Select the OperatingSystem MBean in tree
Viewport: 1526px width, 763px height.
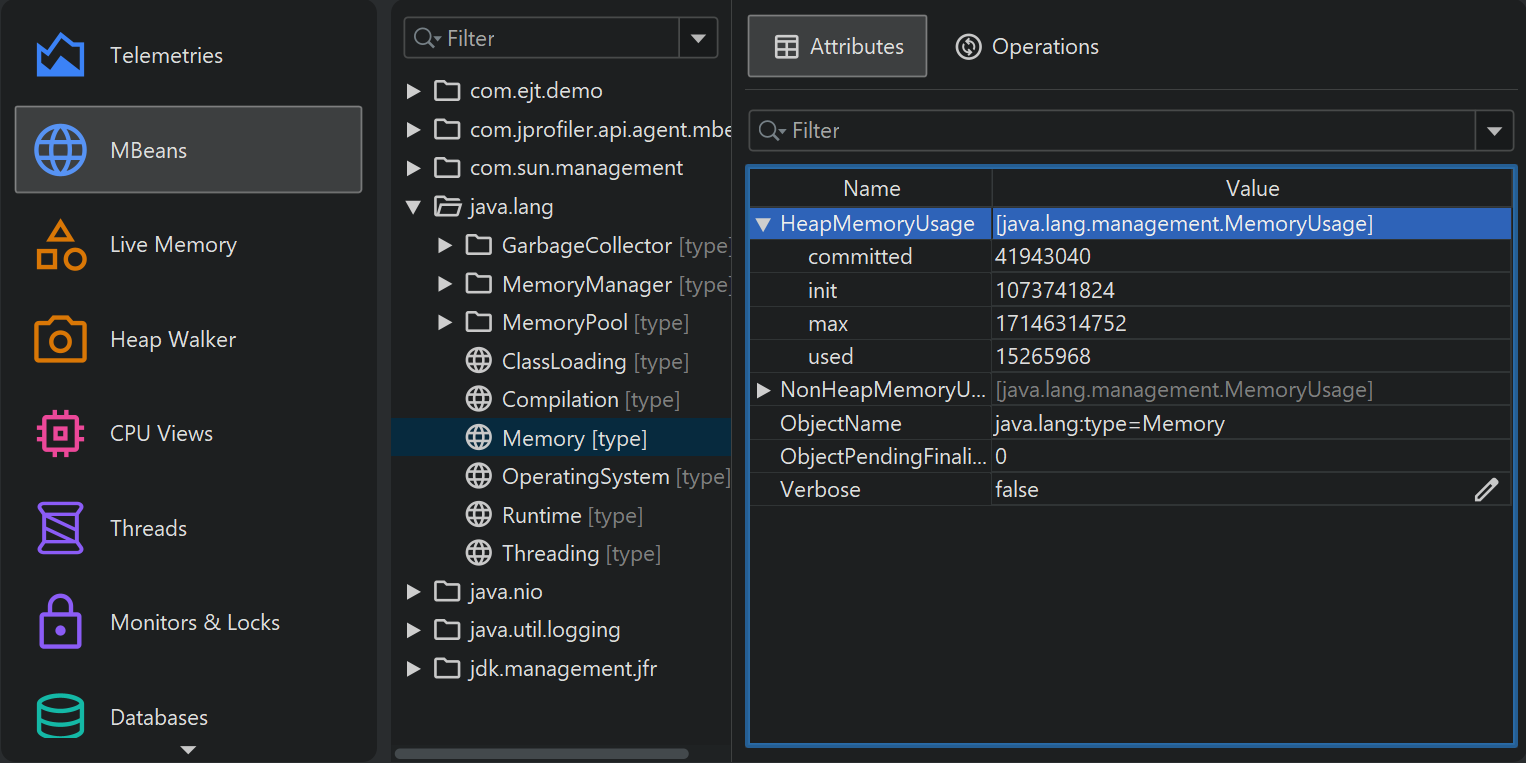[x=585, y=477]
